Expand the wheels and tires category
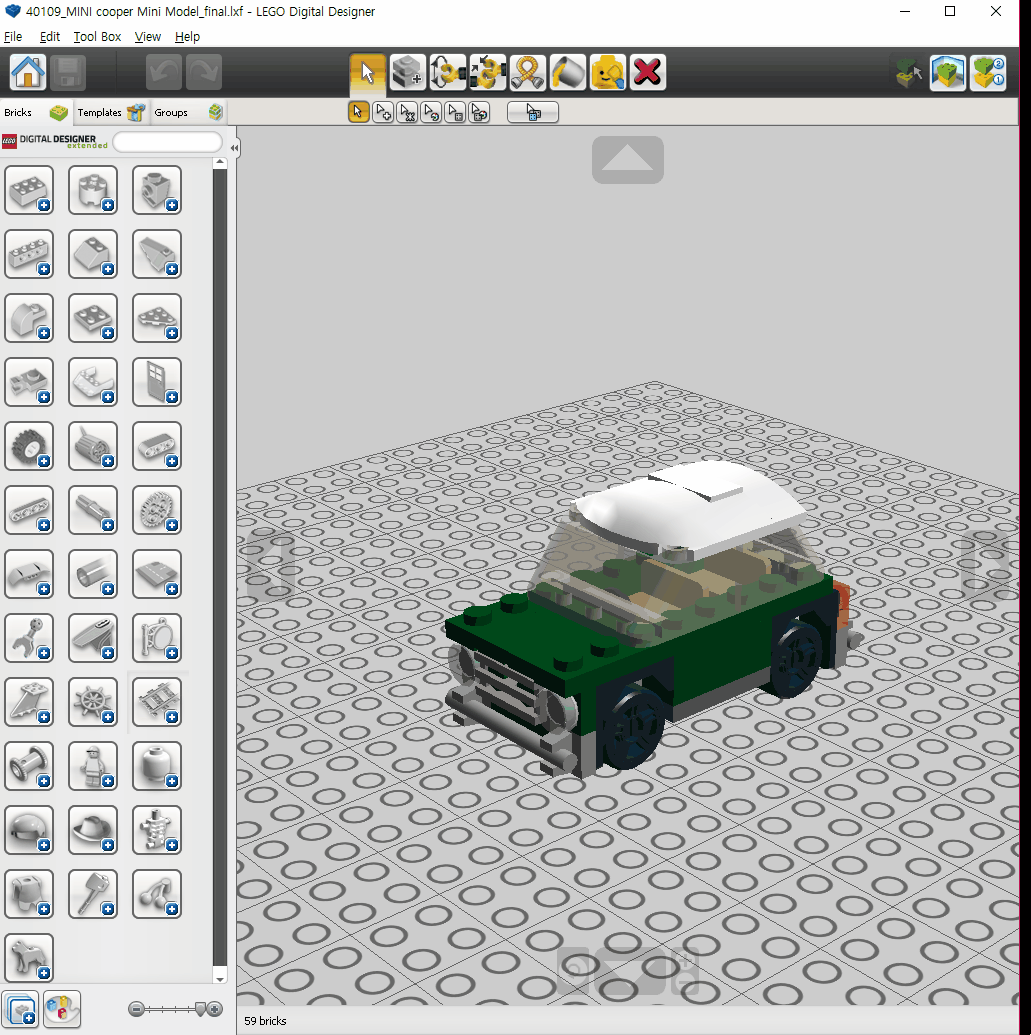Viewport: 1031px width, 1035px height. click(29, 446)
